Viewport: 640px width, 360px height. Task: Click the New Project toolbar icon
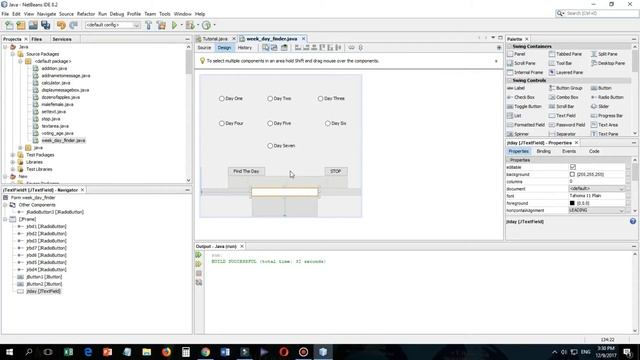tap(21, 25)
